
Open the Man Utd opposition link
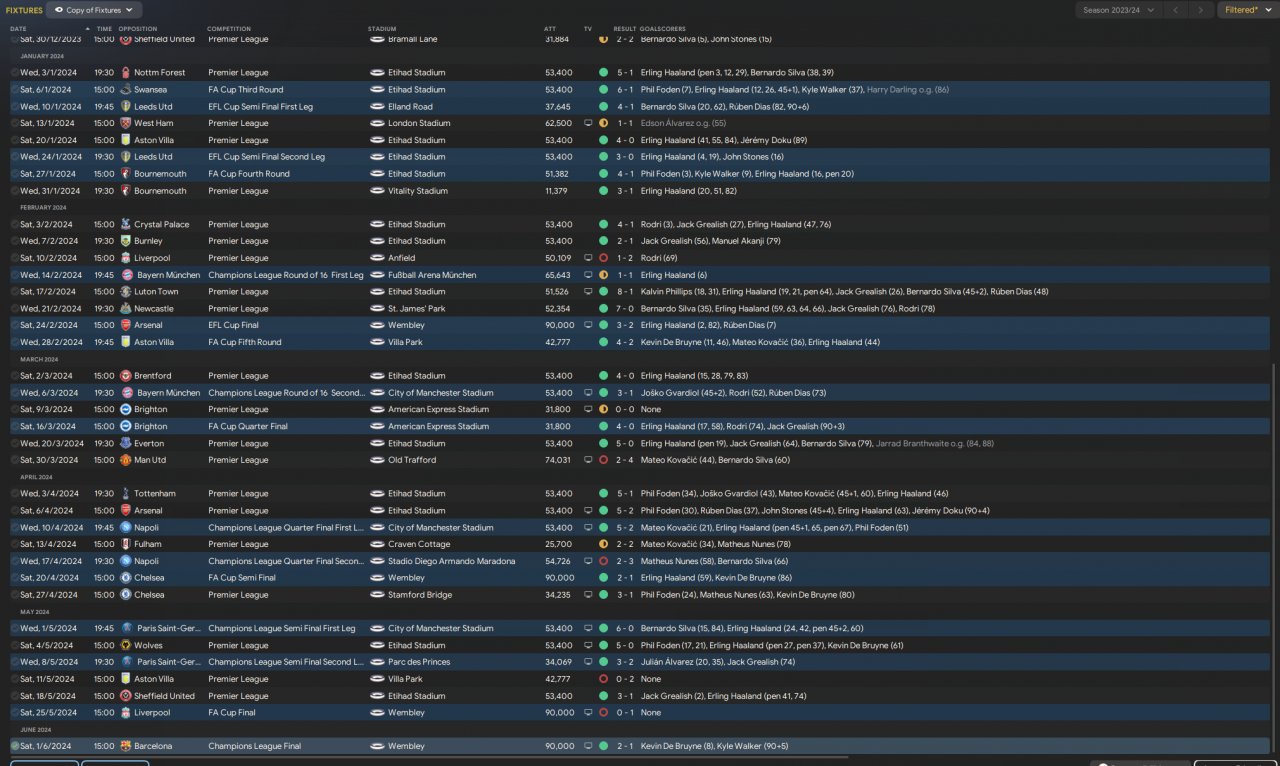tap(151, 460)
